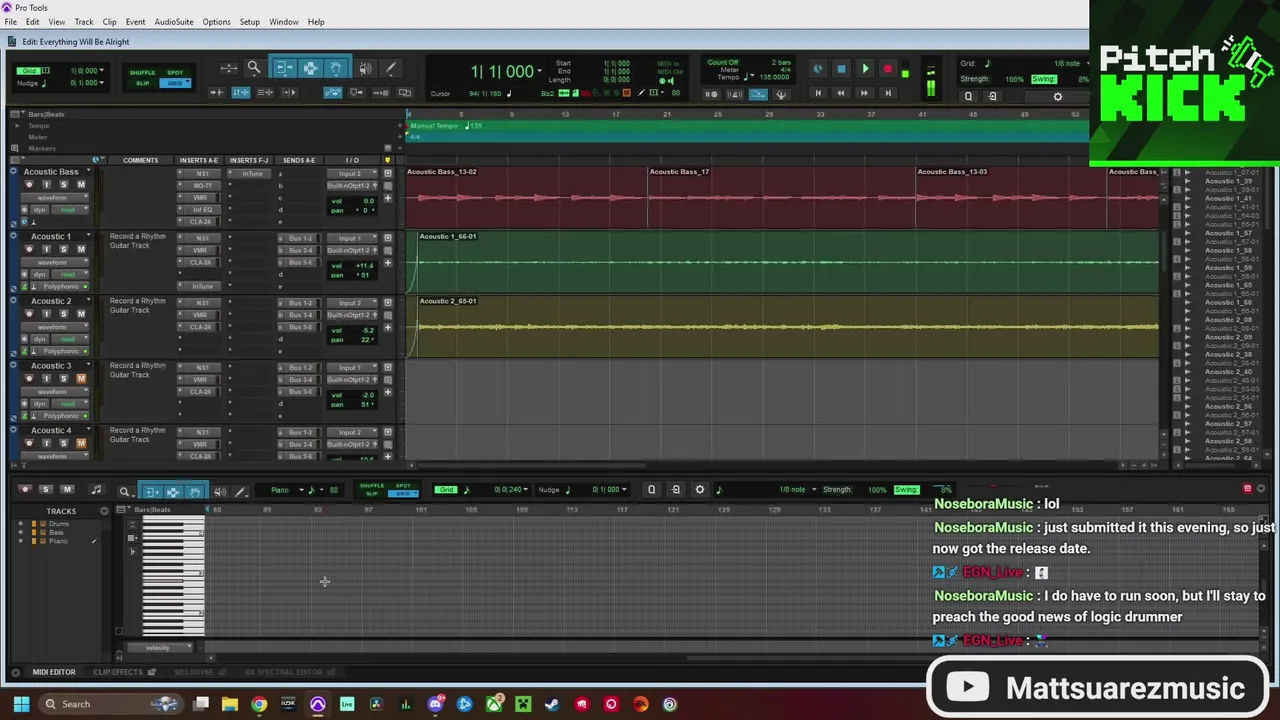Click the Record transport button
1280x720 pixels.
[888, 69]
